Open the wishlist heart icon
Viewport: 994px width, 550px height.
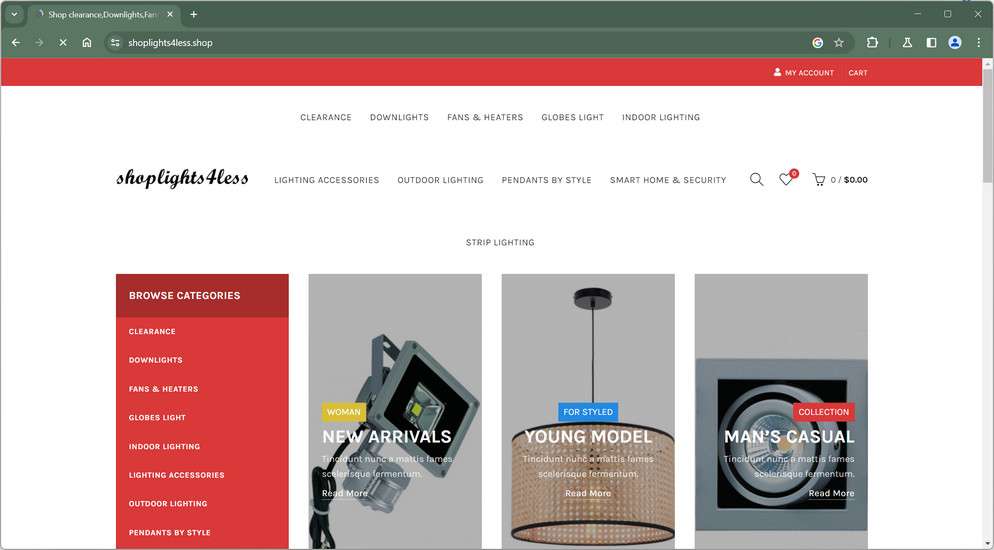786,180
